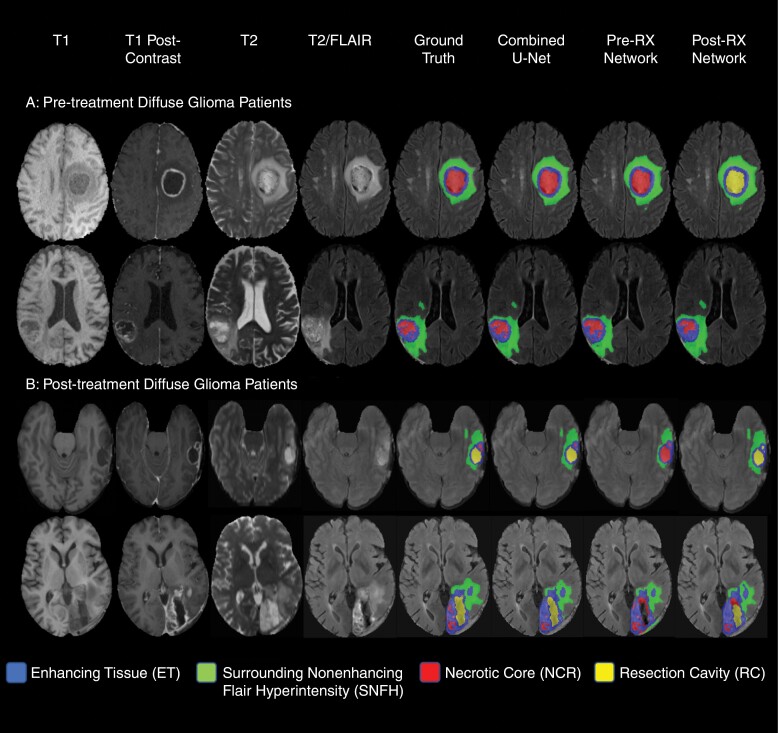Open section A top-row Pre-RX Network segmentation

click(x=625, y=180)
